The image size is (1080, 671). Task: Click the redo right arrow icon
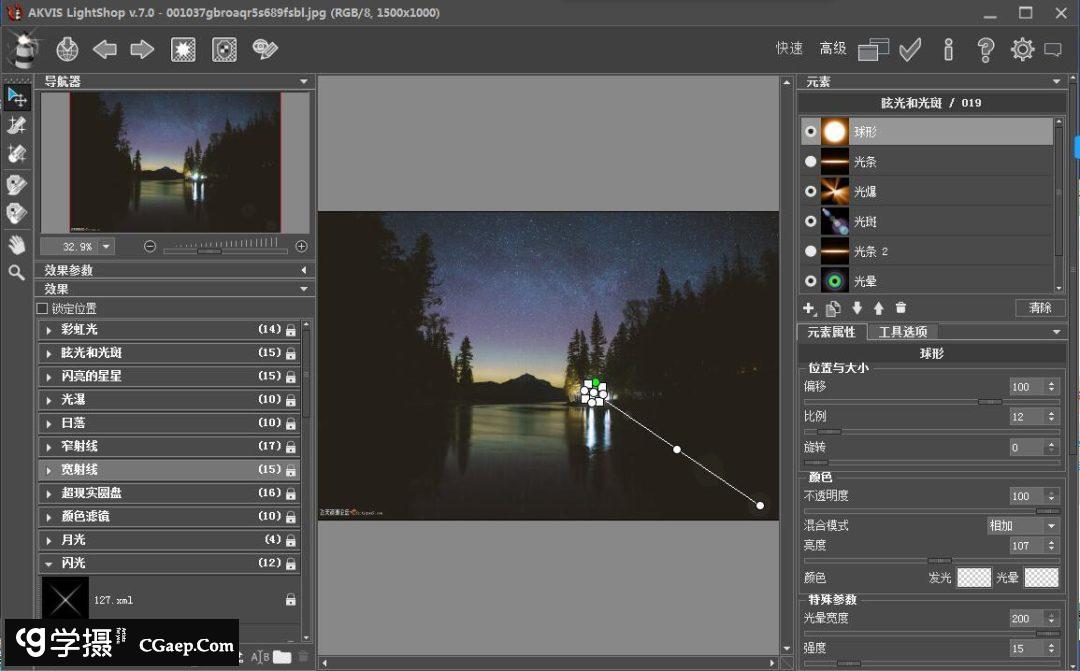point(142,49)
